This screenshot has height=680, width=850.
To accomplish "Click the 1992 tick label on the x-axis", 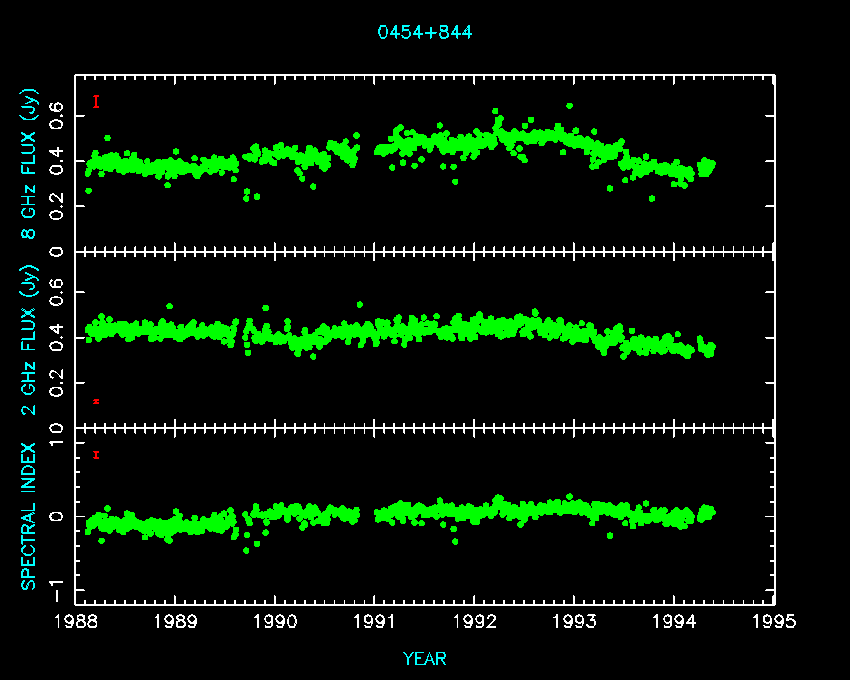I will click(475, 622).
